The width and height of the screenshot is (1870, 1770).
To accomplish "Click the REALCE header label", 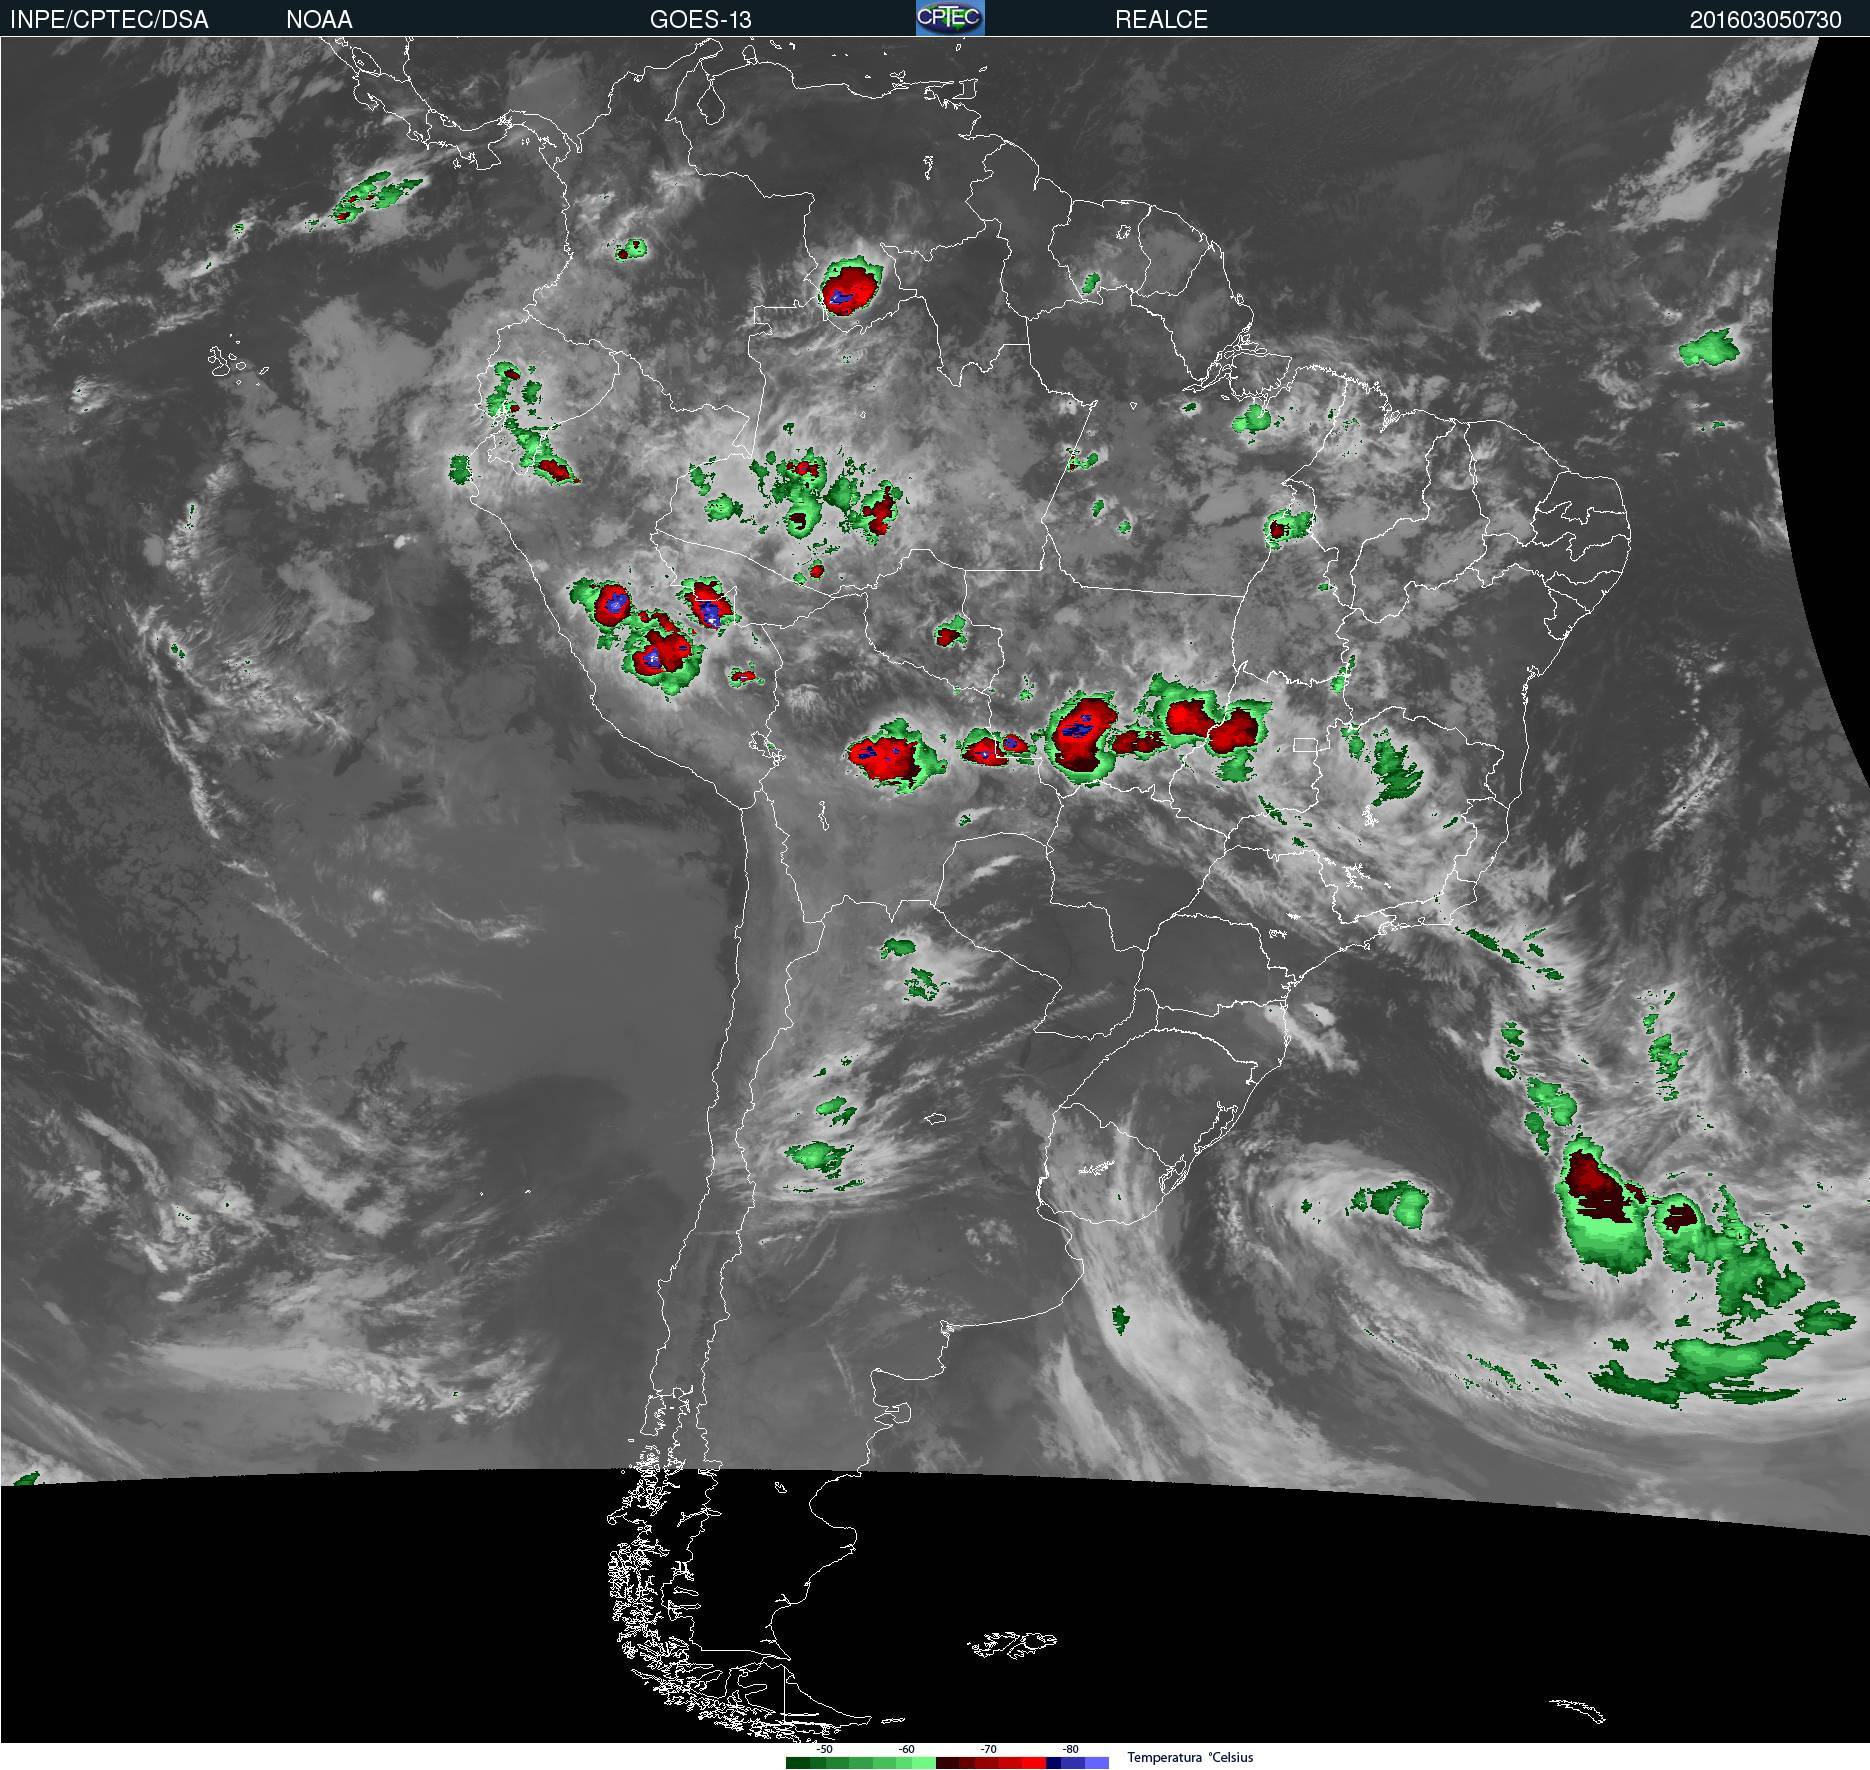I will (1161, 20).
